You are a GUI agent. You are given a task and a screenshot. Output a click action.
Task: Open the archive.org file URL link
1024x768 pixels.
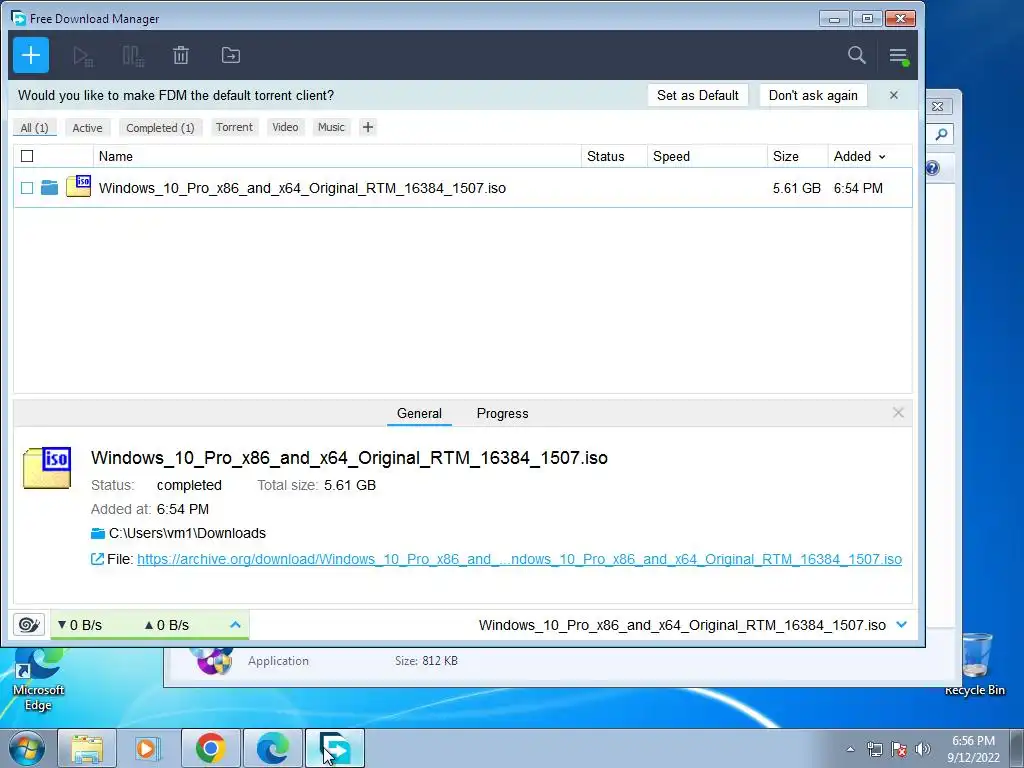pyautogui.click(x=519, y=559)
